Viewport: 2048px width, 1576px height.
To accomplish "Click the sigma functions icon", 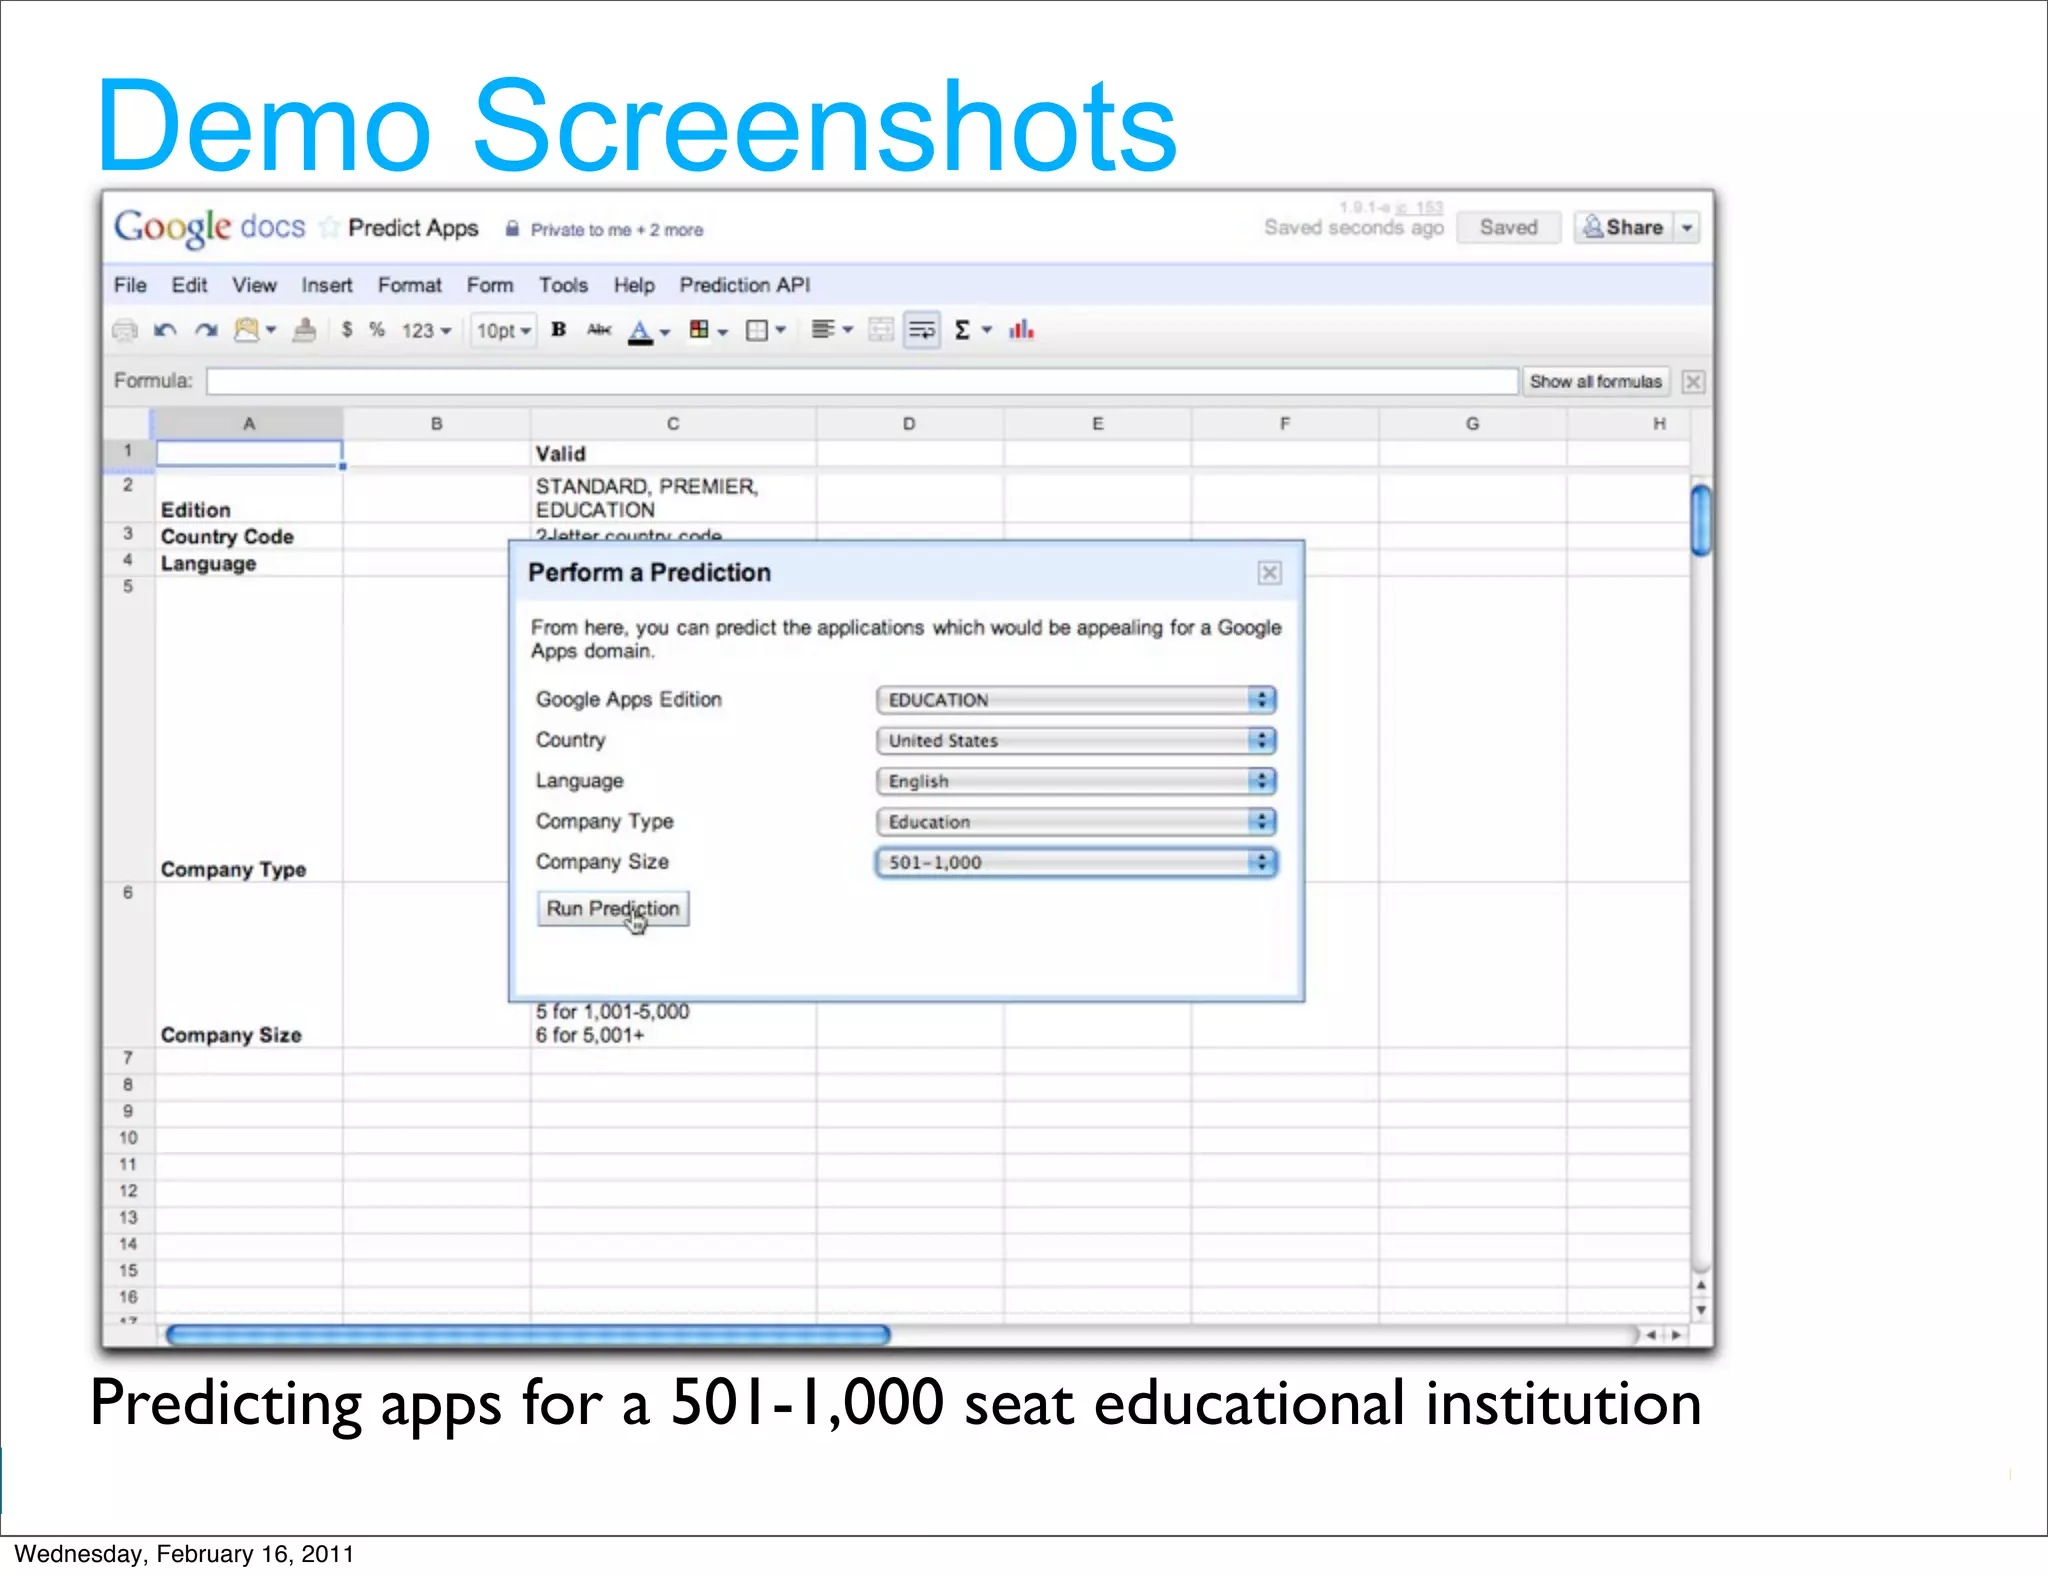I will (x=962, y=330).
